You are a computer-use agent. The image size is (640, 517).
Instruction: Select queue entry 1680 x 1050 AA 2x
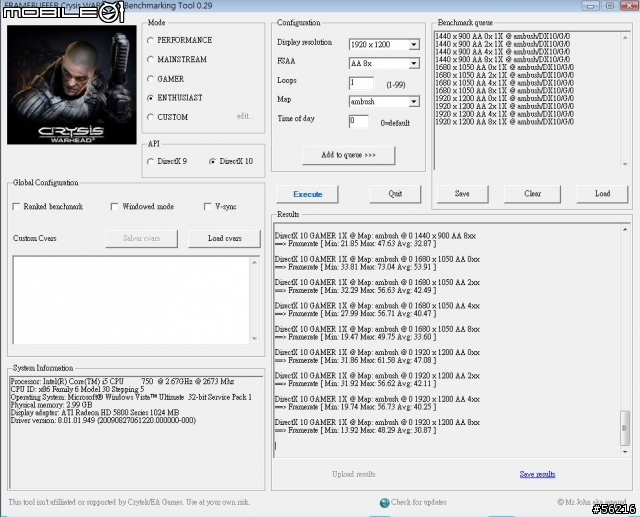(504, 75)
